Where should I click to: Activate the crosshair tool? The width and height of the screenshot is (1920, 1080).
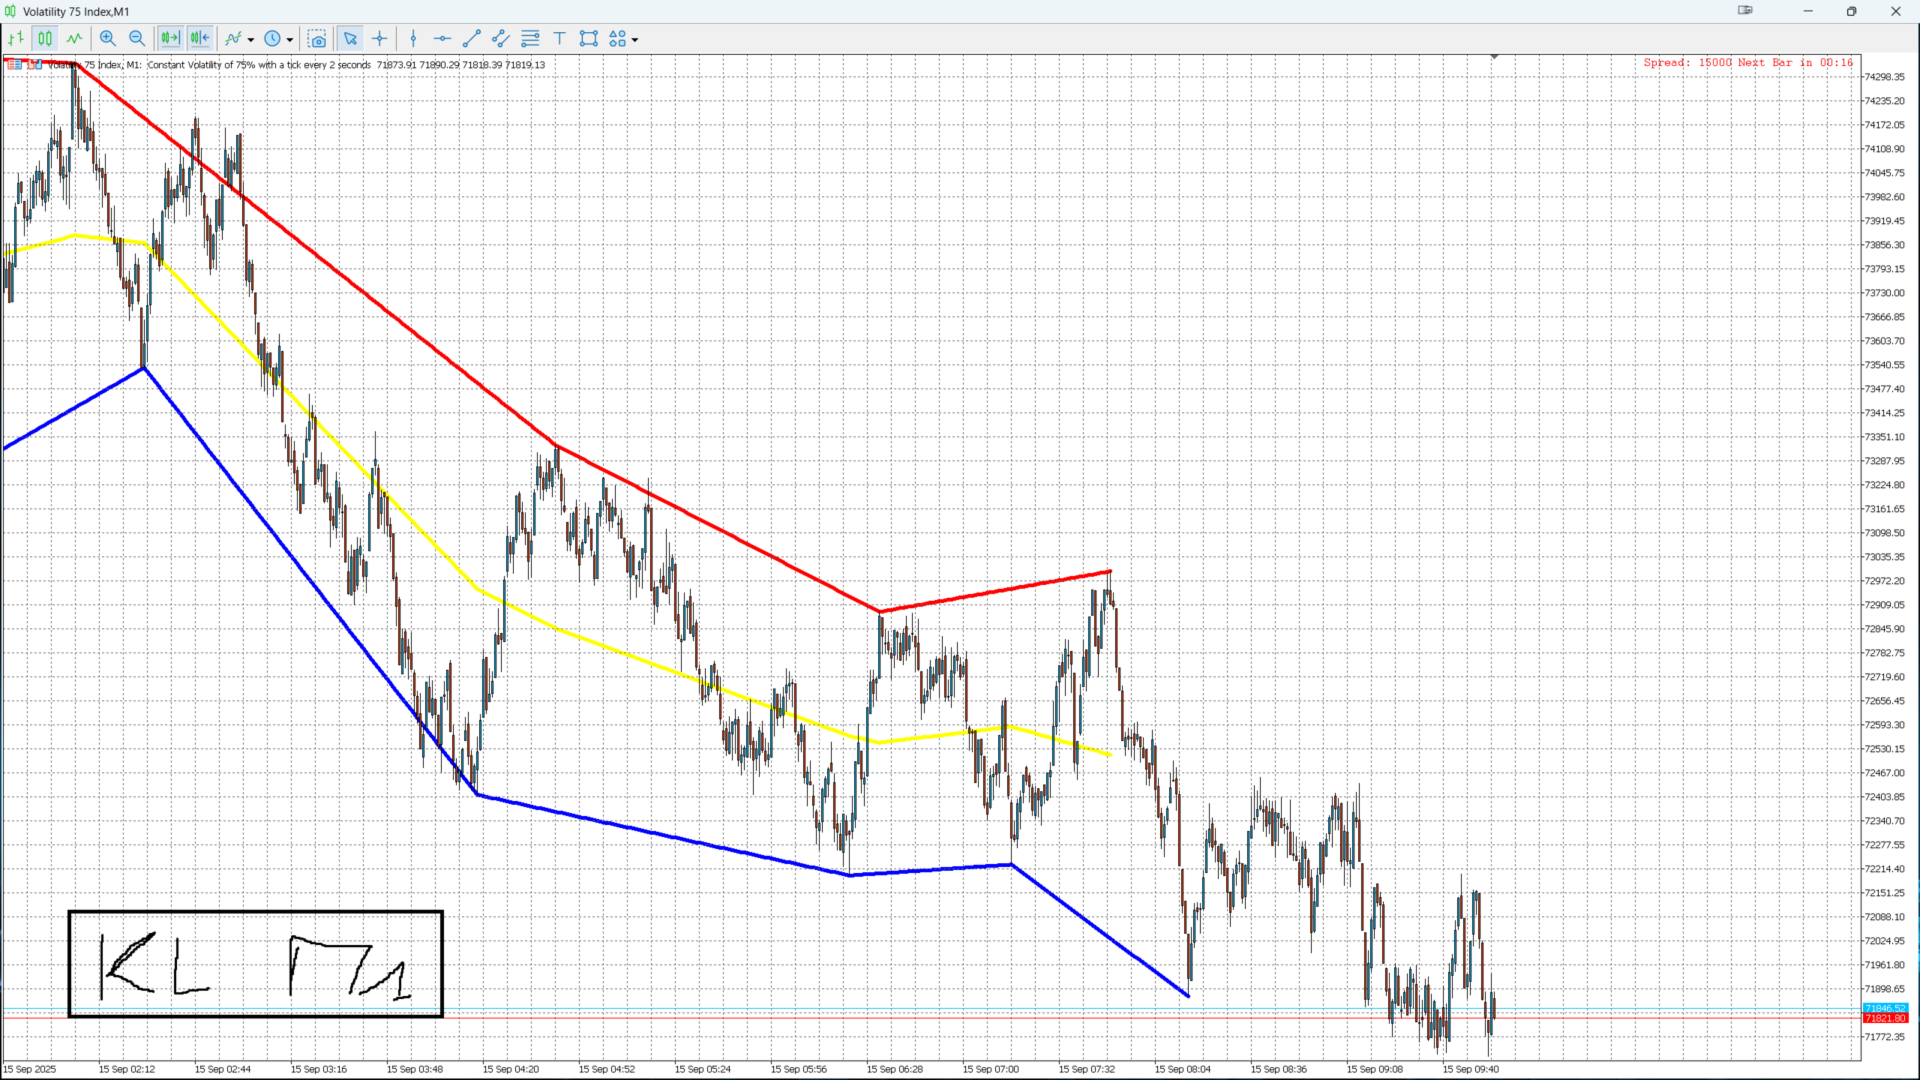pos(380,39)
